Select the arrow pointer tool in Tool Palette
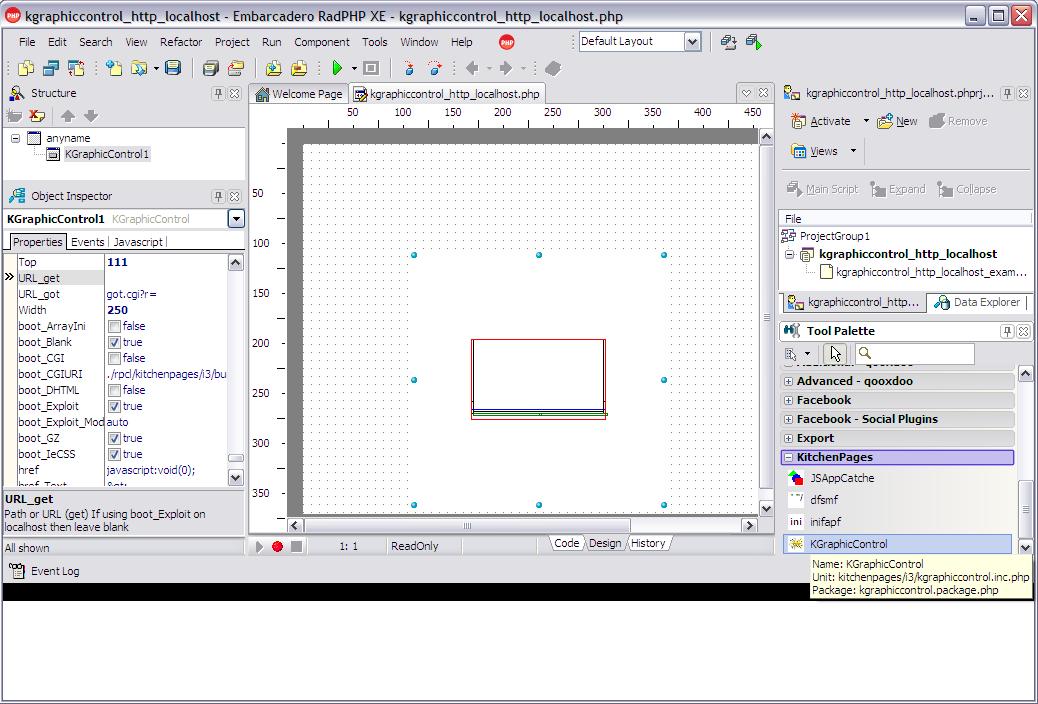The width and height of the screenshot is (1038, 704). click(835, 354)
